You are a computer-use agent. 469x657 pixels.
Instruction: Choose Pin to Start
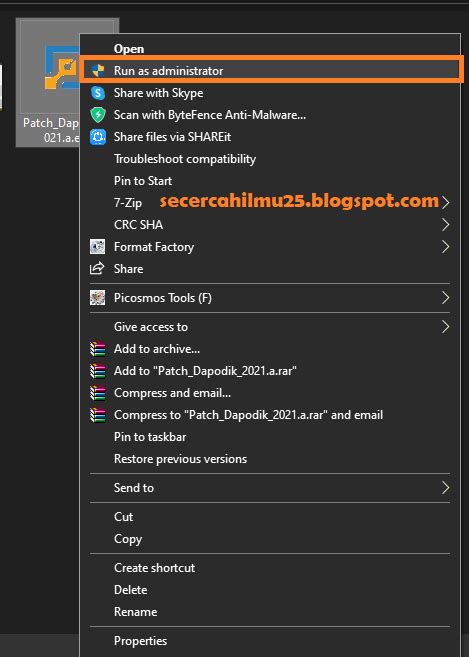[271, 181]
